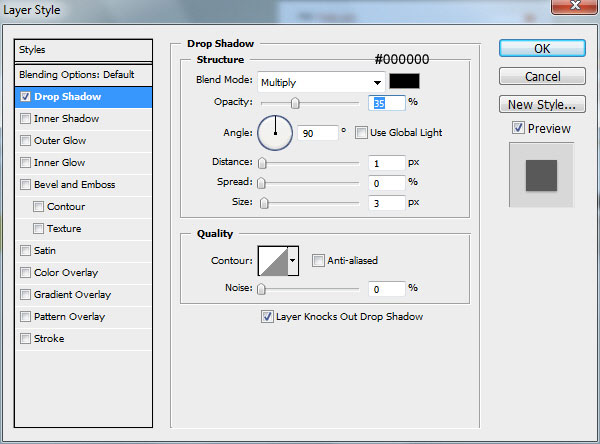
Task: Uncheck Layer Knocks Out Drop Shadow
Action: pos(267,317)
